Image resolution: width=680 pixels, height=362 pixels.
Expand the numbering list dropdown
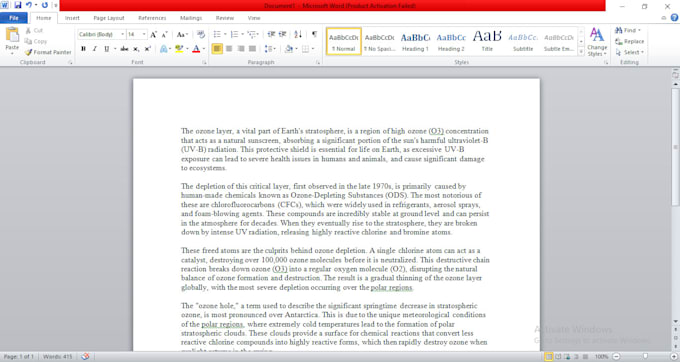click(242, 34)
